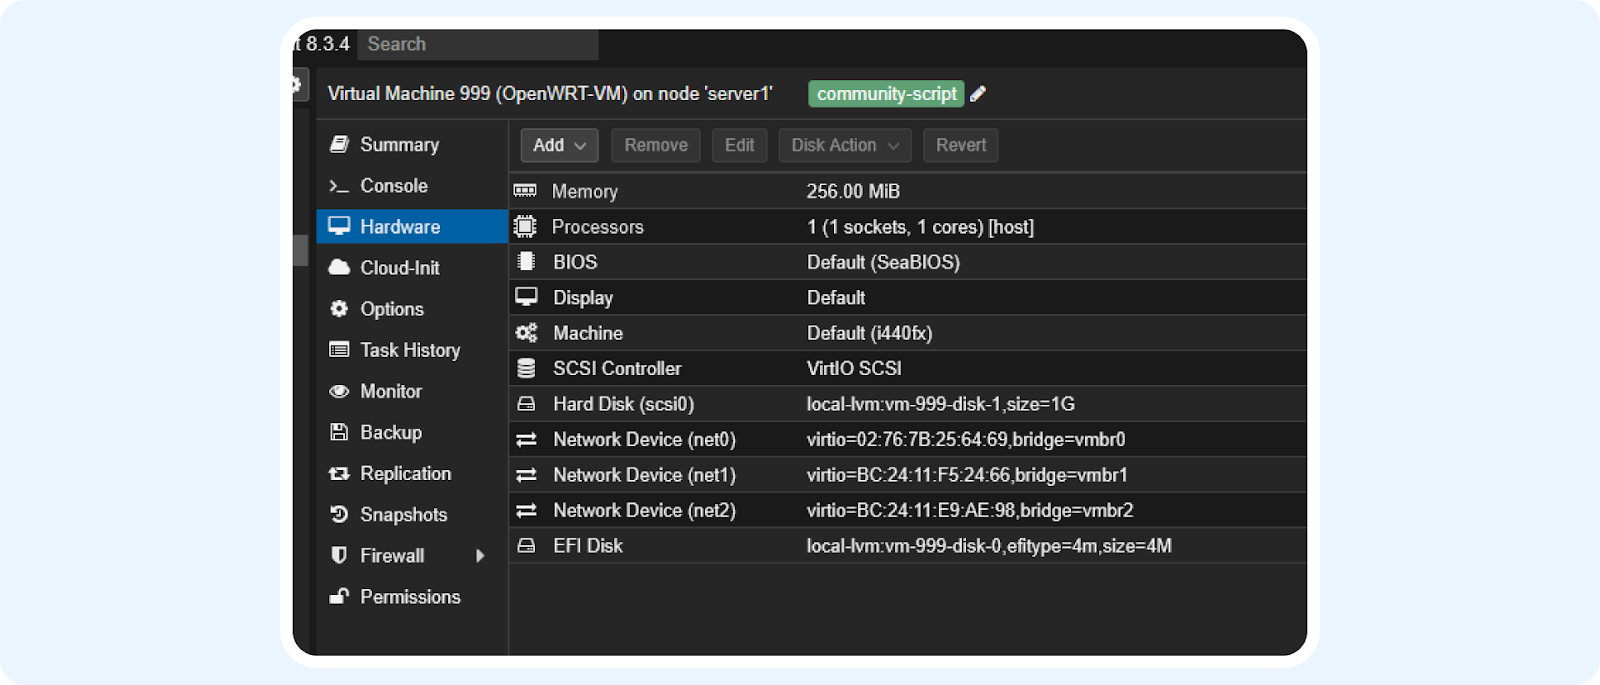This screenshot has height=685, width=1600.
Task: Click the Snapshots history icon
Action: pyautogui.click(x=339, y=514)
